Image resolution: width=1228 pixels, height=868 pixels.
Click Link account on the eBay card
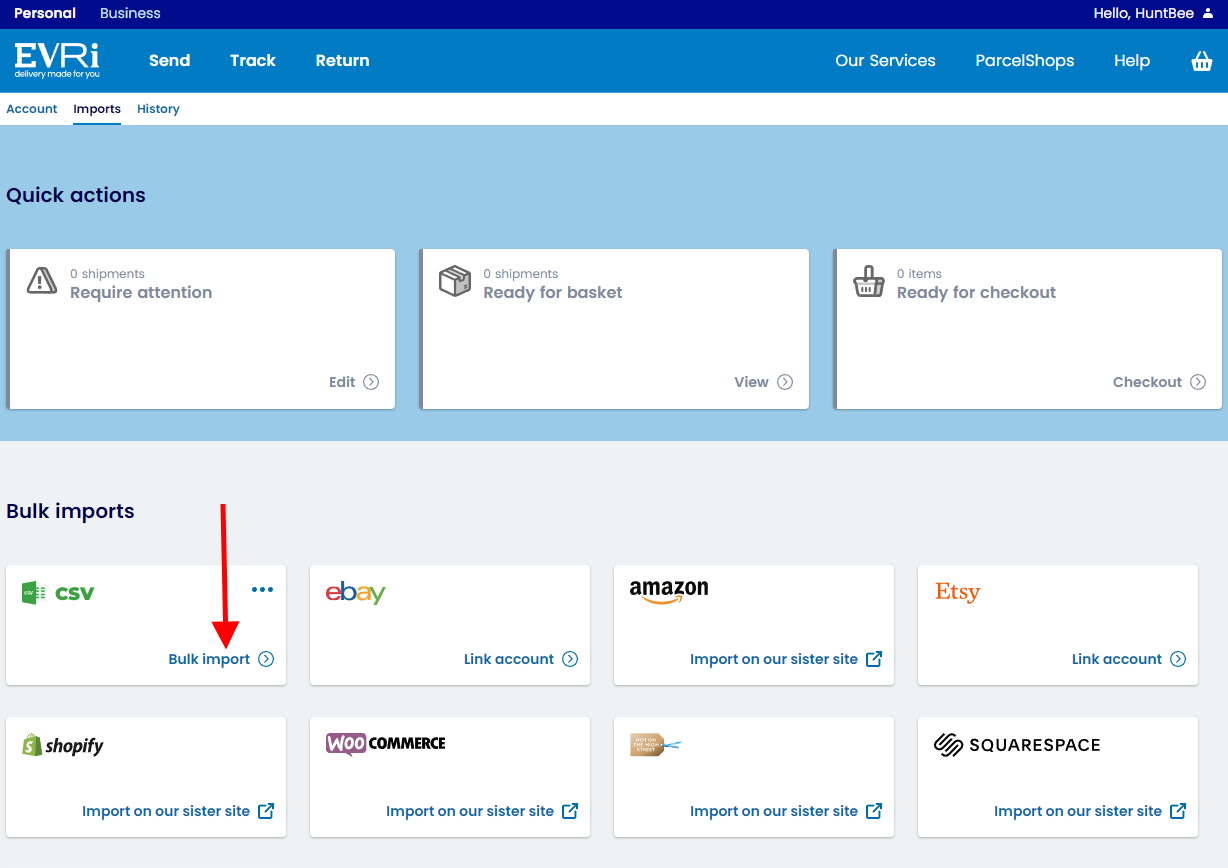[509, 659]
